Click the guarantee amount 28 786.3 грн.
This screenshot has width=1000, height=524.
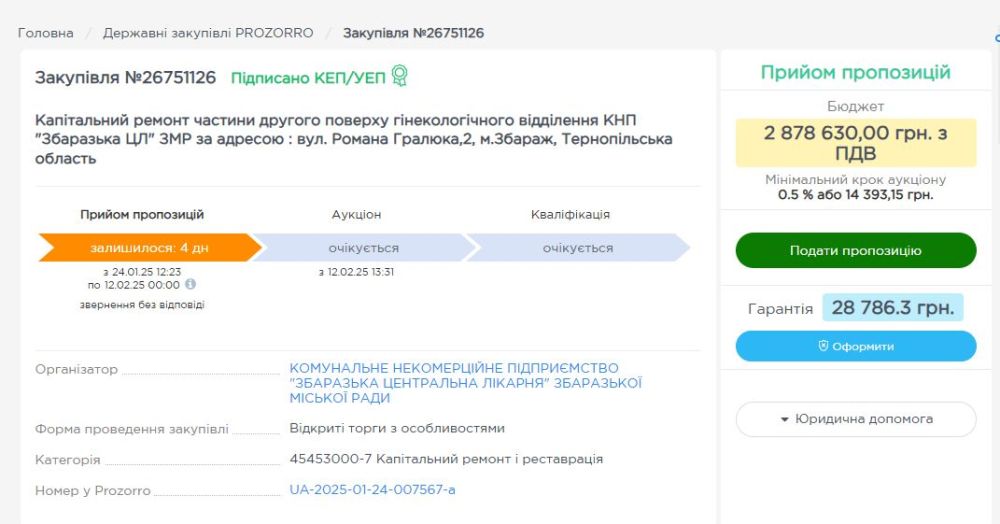[x=892, y=308]
